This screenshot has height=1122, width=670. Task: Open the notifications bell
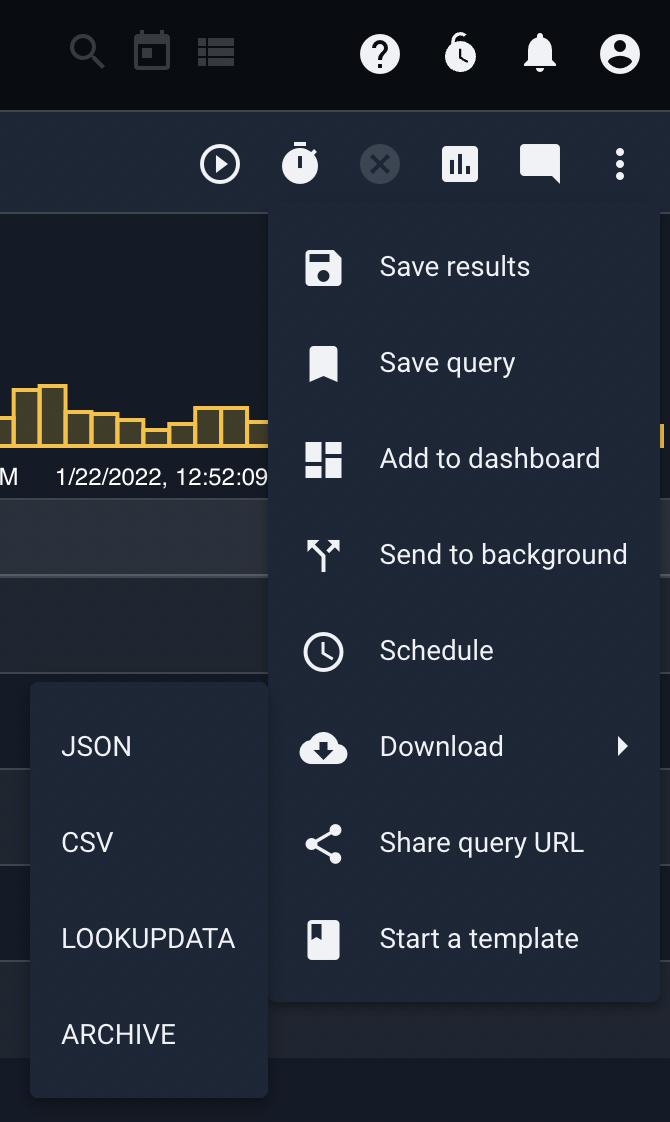pyautogui.click(x=540, y=54)
